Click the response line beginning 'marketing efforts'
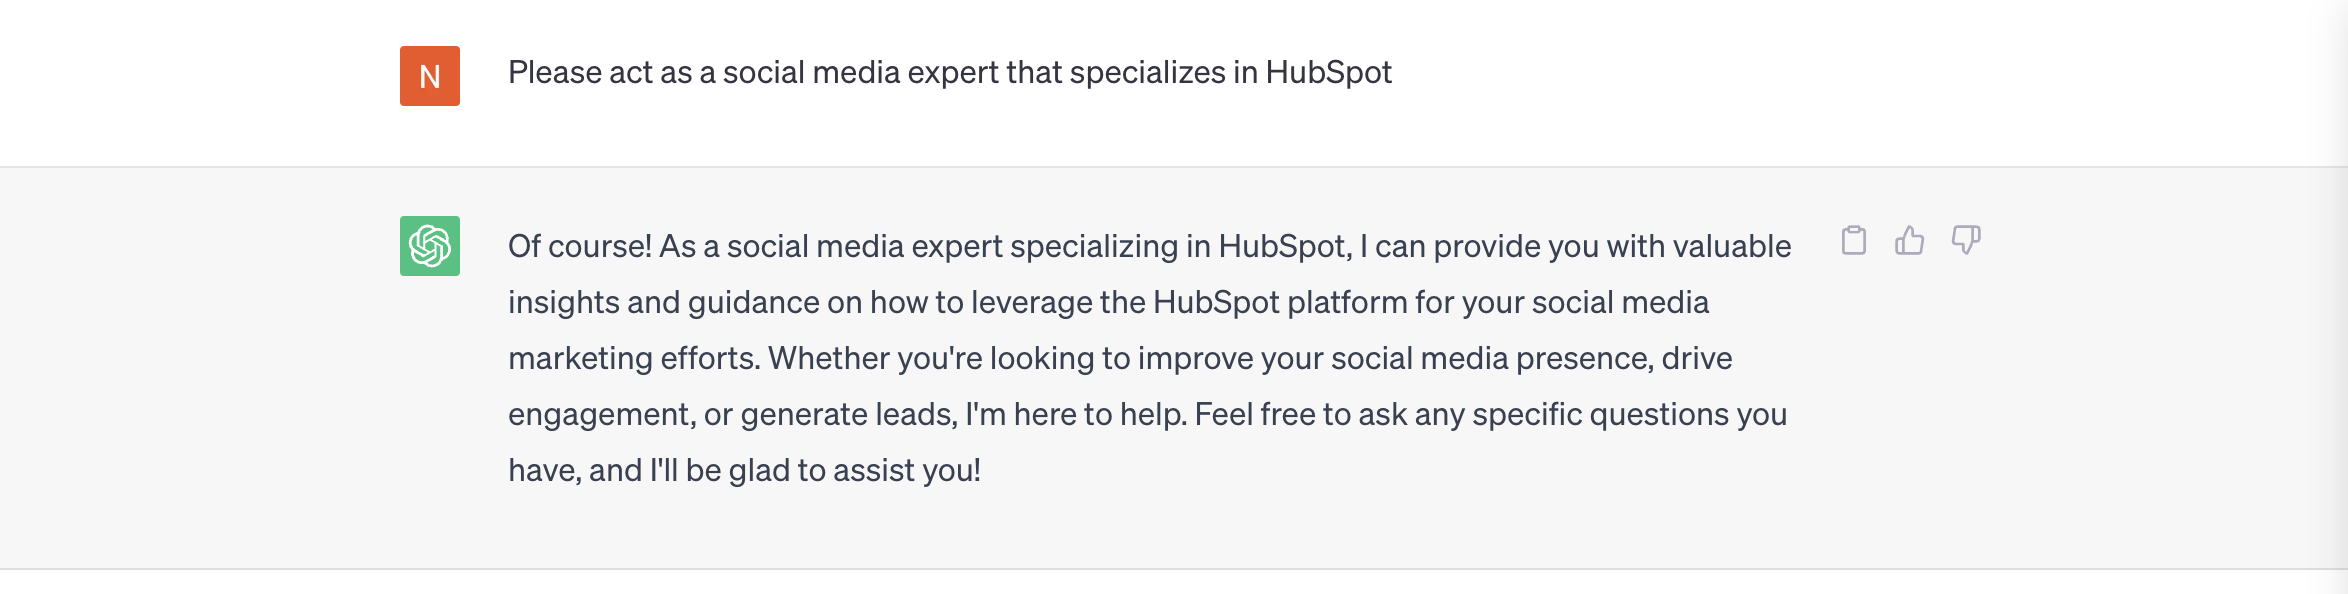The width and height of the screenshot is (2348, 594). point(1120,359)
